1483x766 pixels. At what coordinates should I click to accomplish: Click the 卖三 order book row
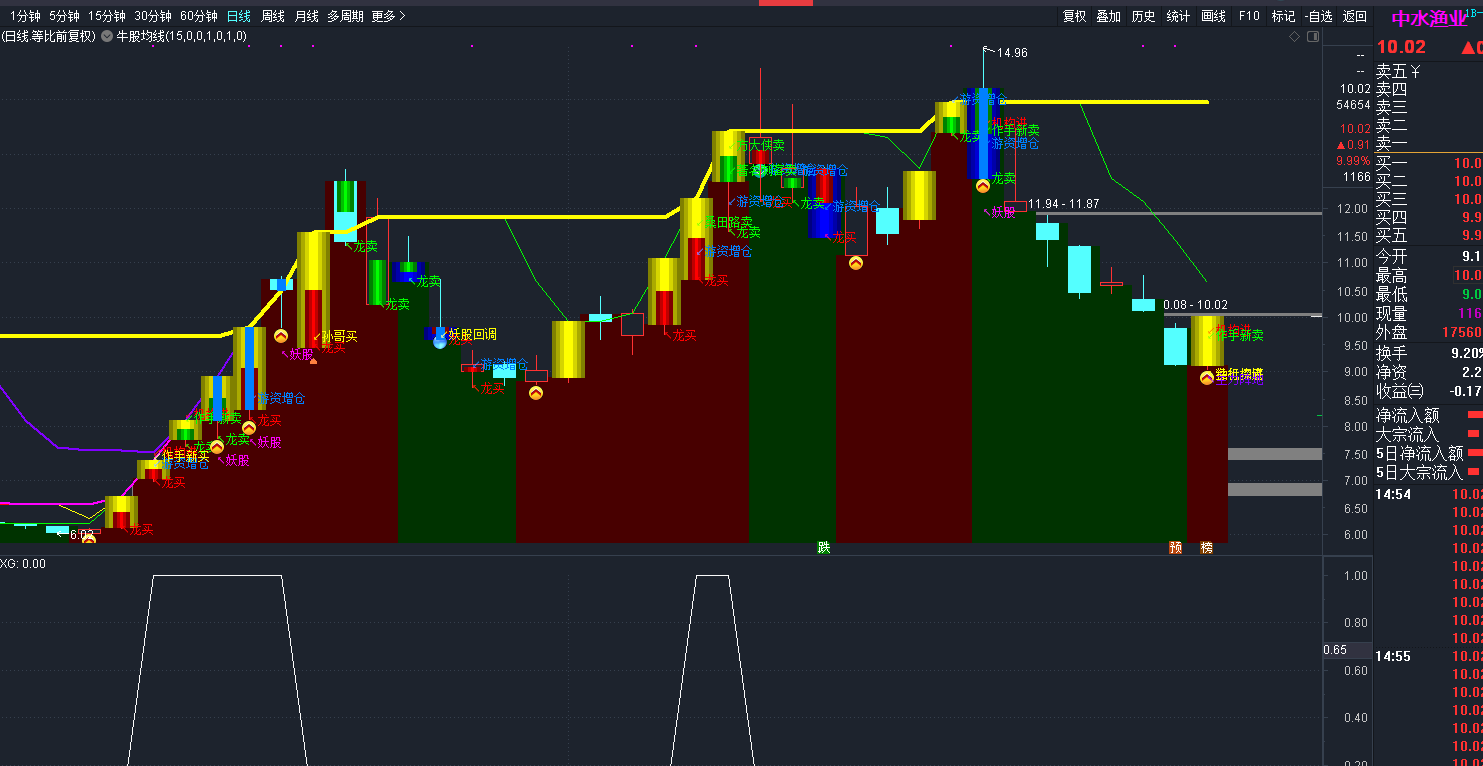[x=1429, y=108]
